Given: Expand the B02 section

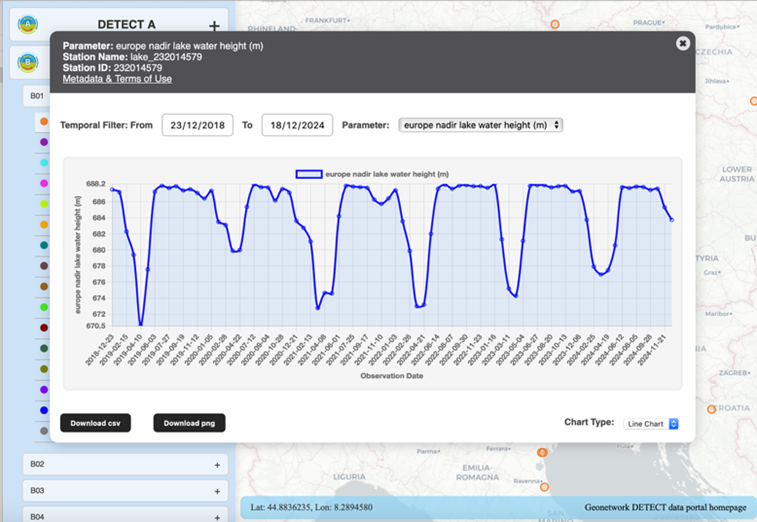Looking at the screenshot, I should click(x=216, y=465).
